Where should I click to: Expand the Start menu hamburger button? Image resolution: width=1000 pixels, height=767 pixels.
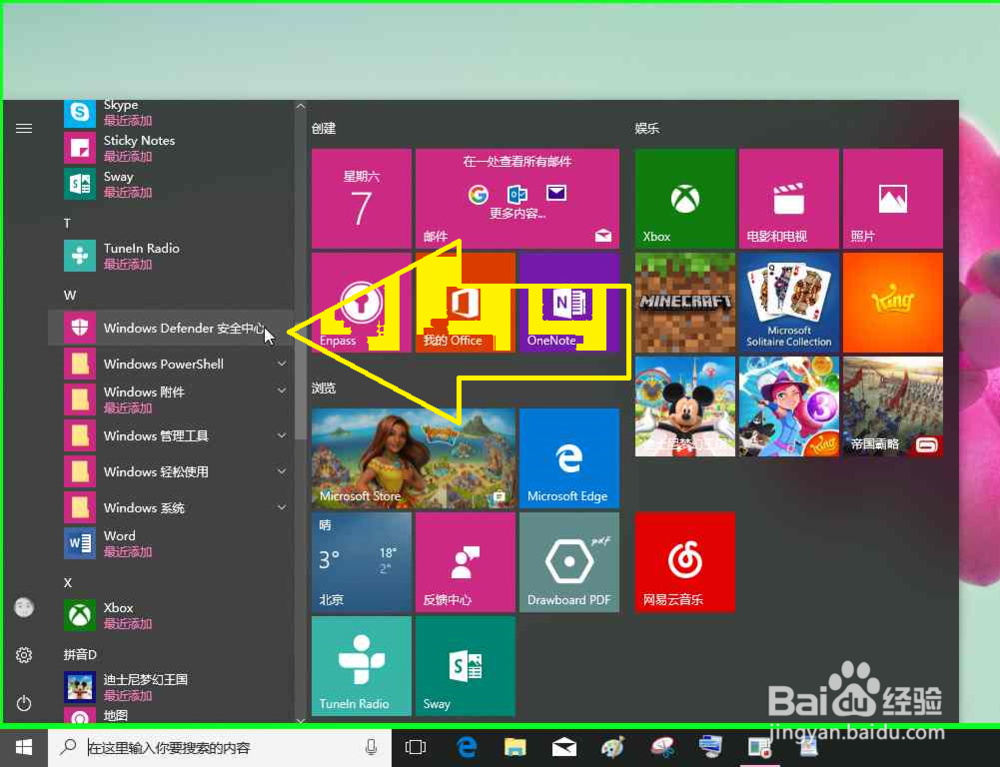click(24, 129)
